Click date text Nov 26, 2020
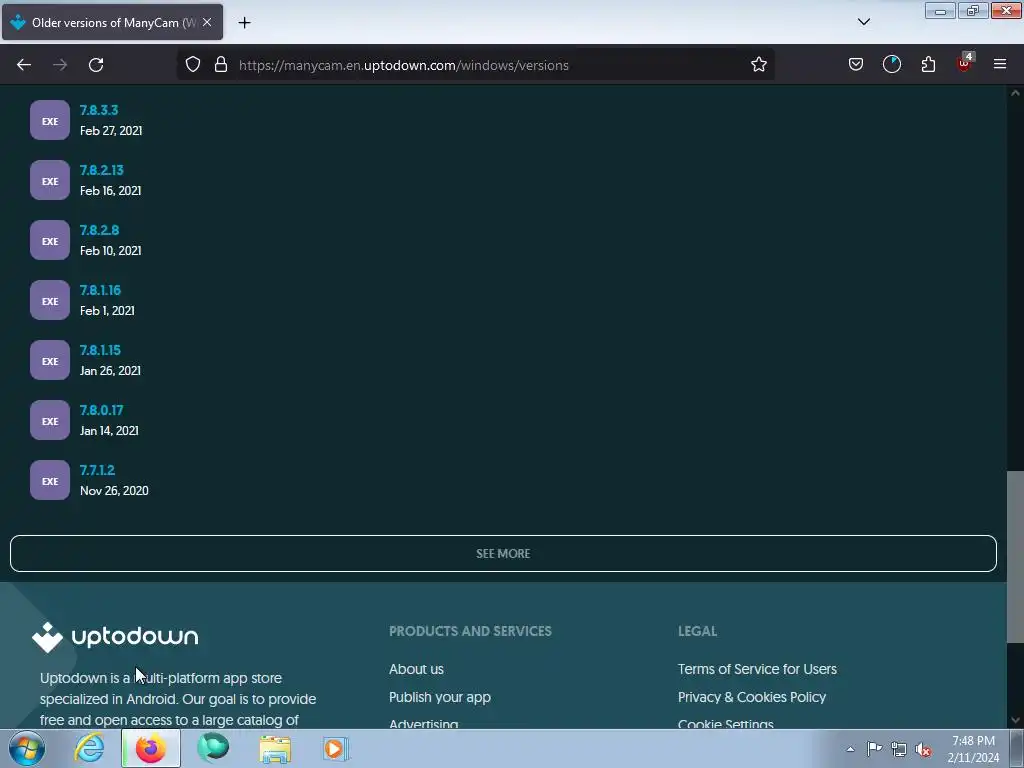This screenshot has height=768, width=1024. pyautogui.click(x=114, y=490)
